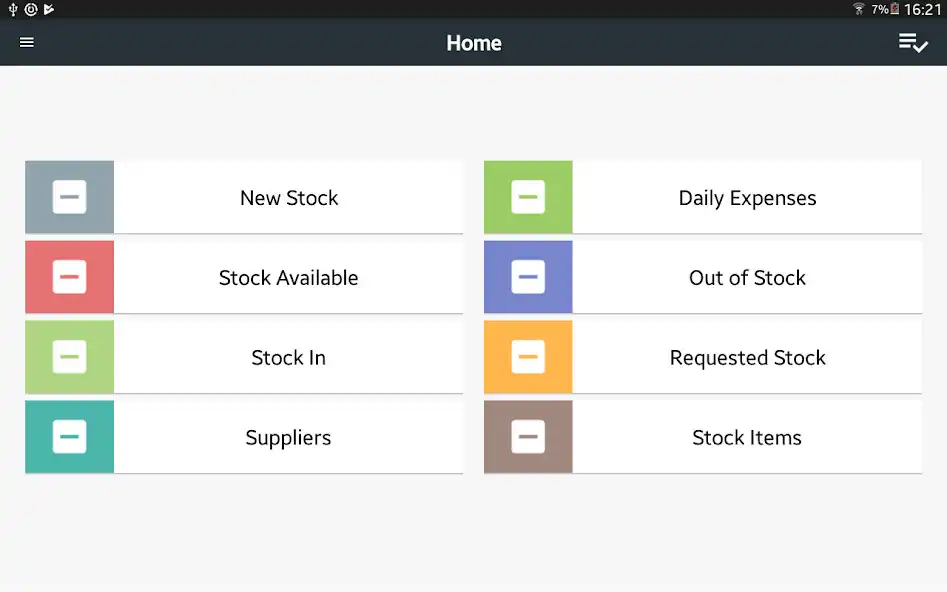Click the blue Out of Stock icon
Image resolution: width=947 pixels, height=592 pixels.
(528, 277)
